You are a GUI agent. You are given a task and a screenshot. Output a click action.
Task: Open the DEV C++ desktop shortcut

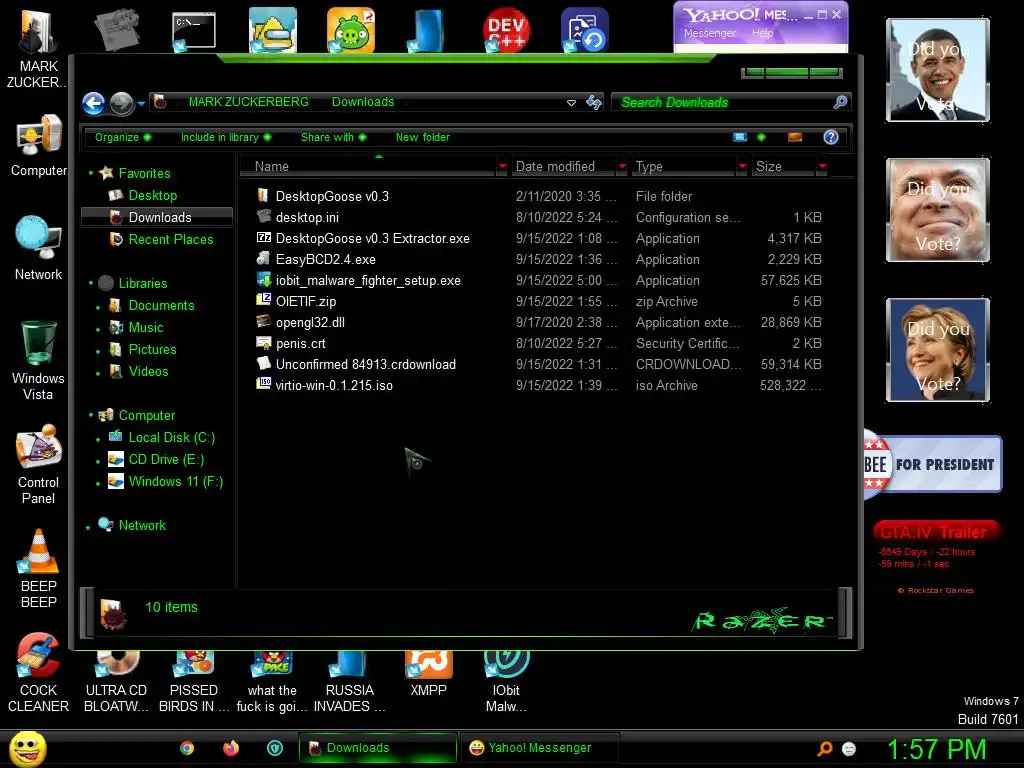pos(506,30)
